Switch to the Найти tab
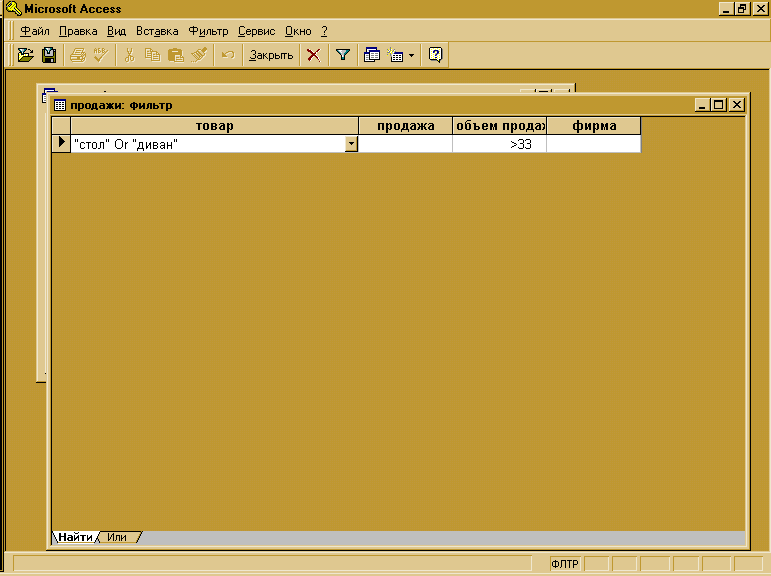 (75, 537)
